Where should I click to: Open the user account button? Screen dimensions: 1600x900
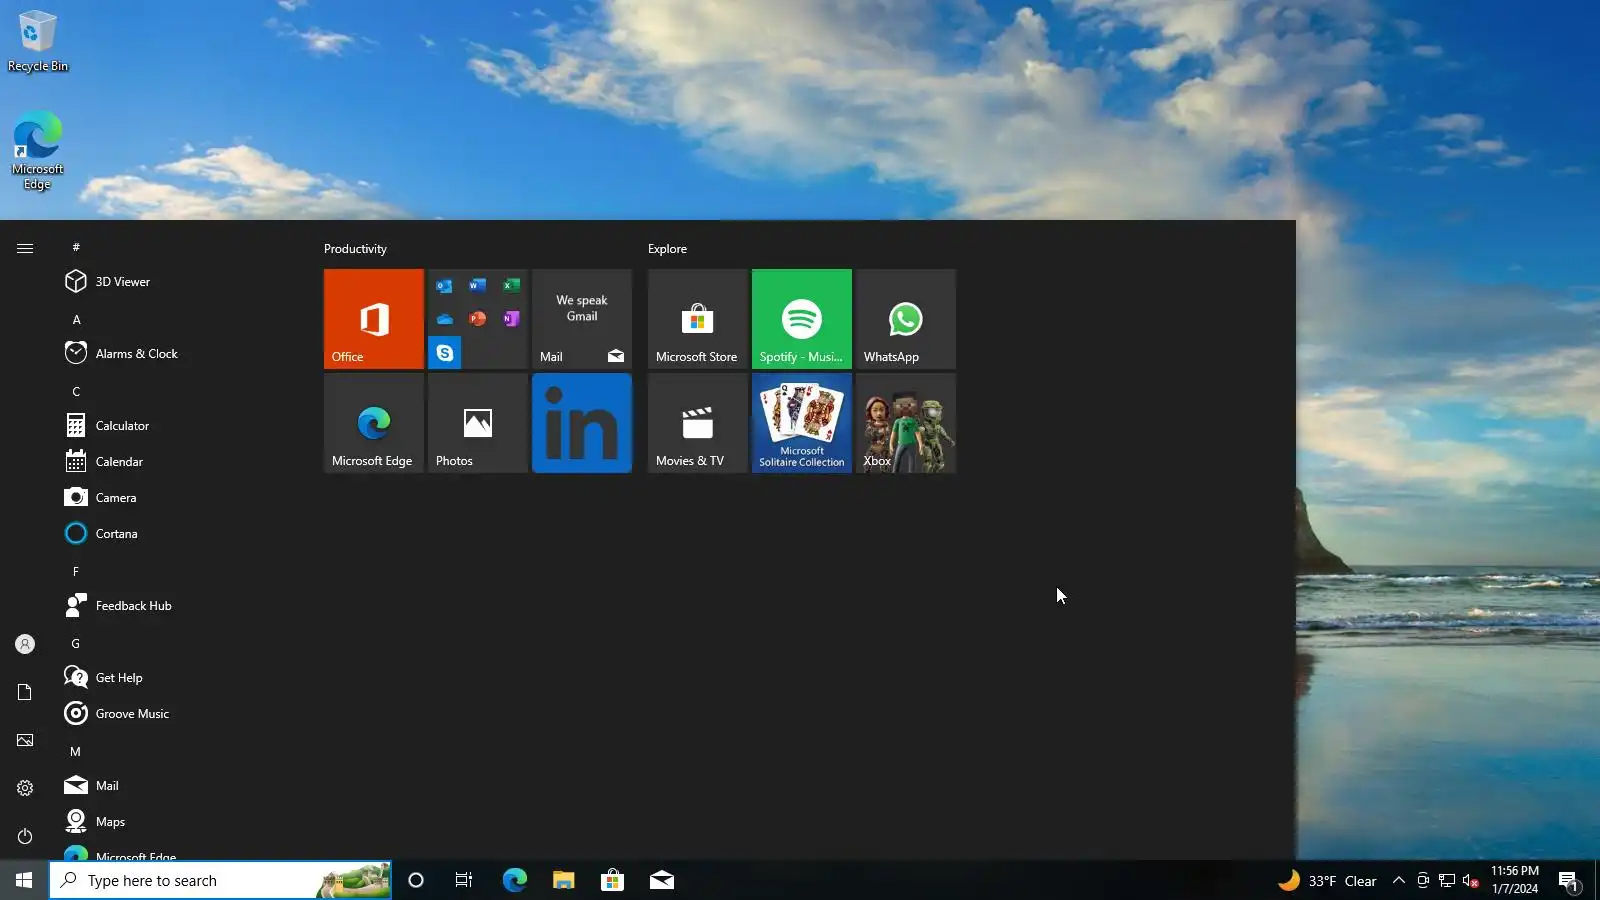click(25, 644)
